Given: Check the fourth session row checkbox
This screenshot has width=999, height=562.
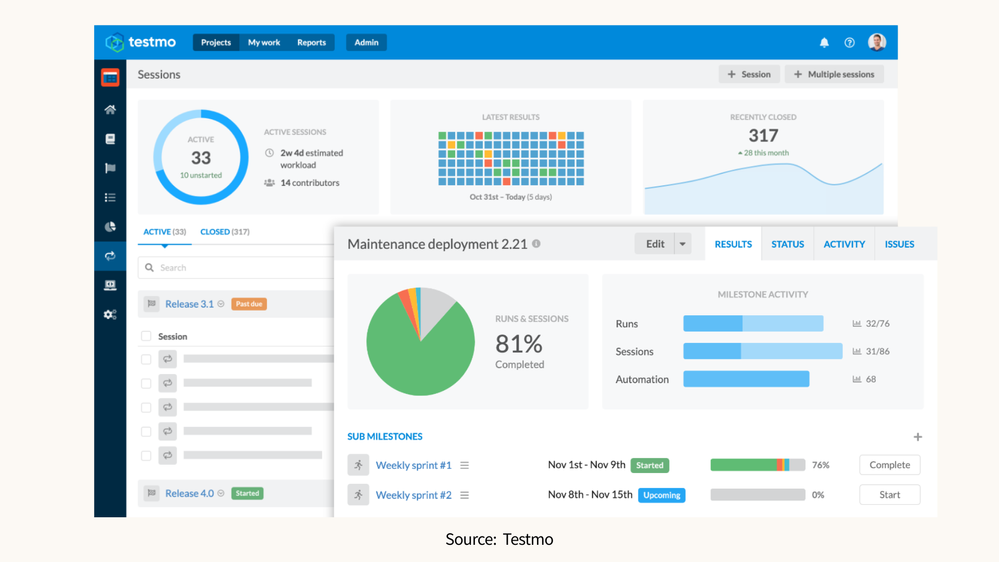Looking at the screenshot, I should click(146, 431).
